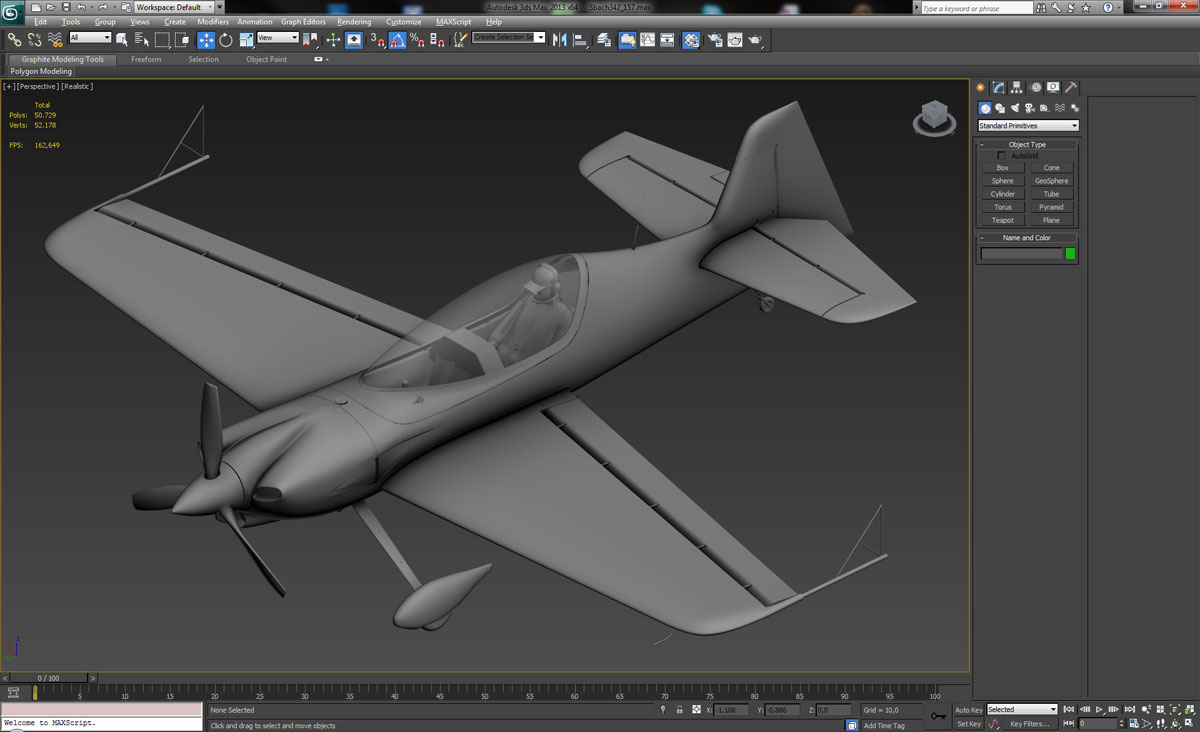This screenshot has height=732, width=1200.
Task: Switch to the Freeform ribbon tab
Action: pyautogui.click(x=146, y=59)
